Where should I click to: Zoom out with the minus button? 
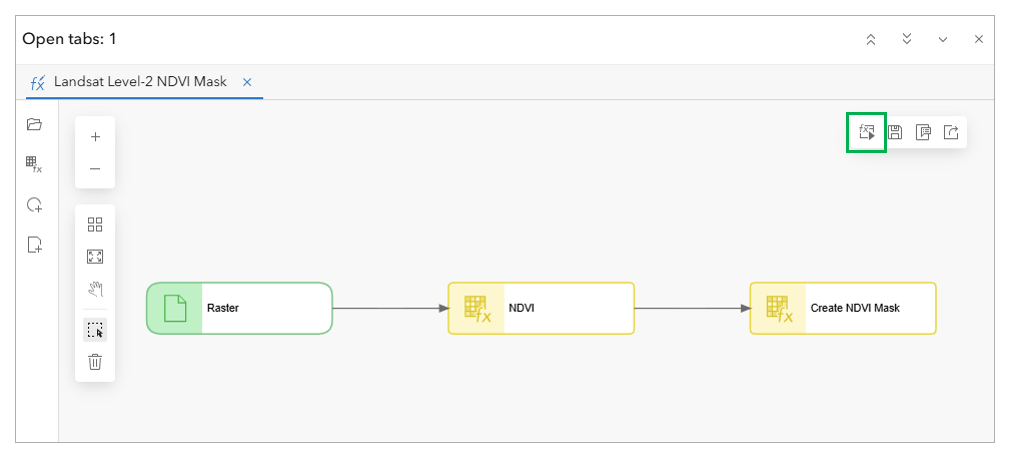click(x=95, y=169)
